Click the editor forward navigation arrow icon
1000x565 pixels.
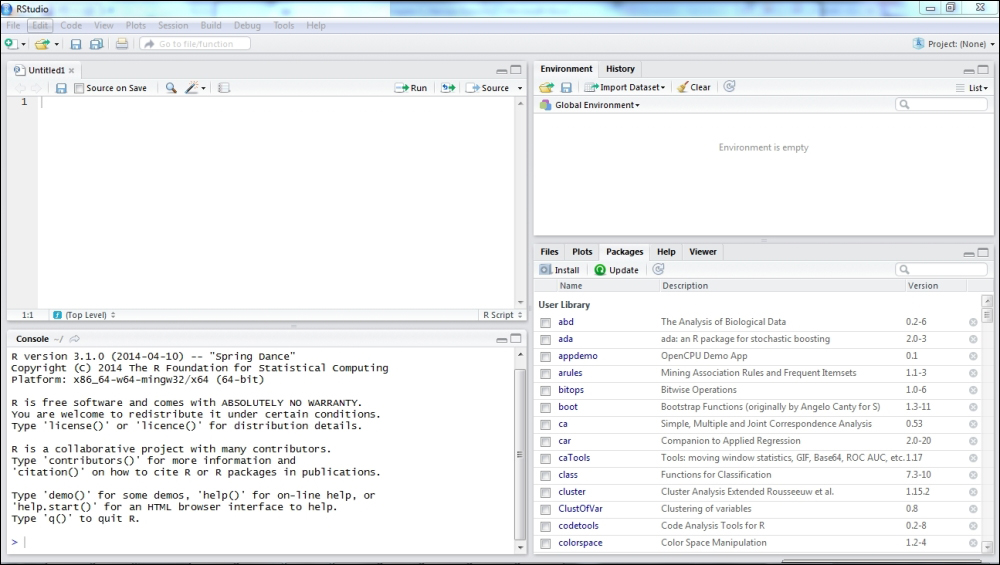36,88
